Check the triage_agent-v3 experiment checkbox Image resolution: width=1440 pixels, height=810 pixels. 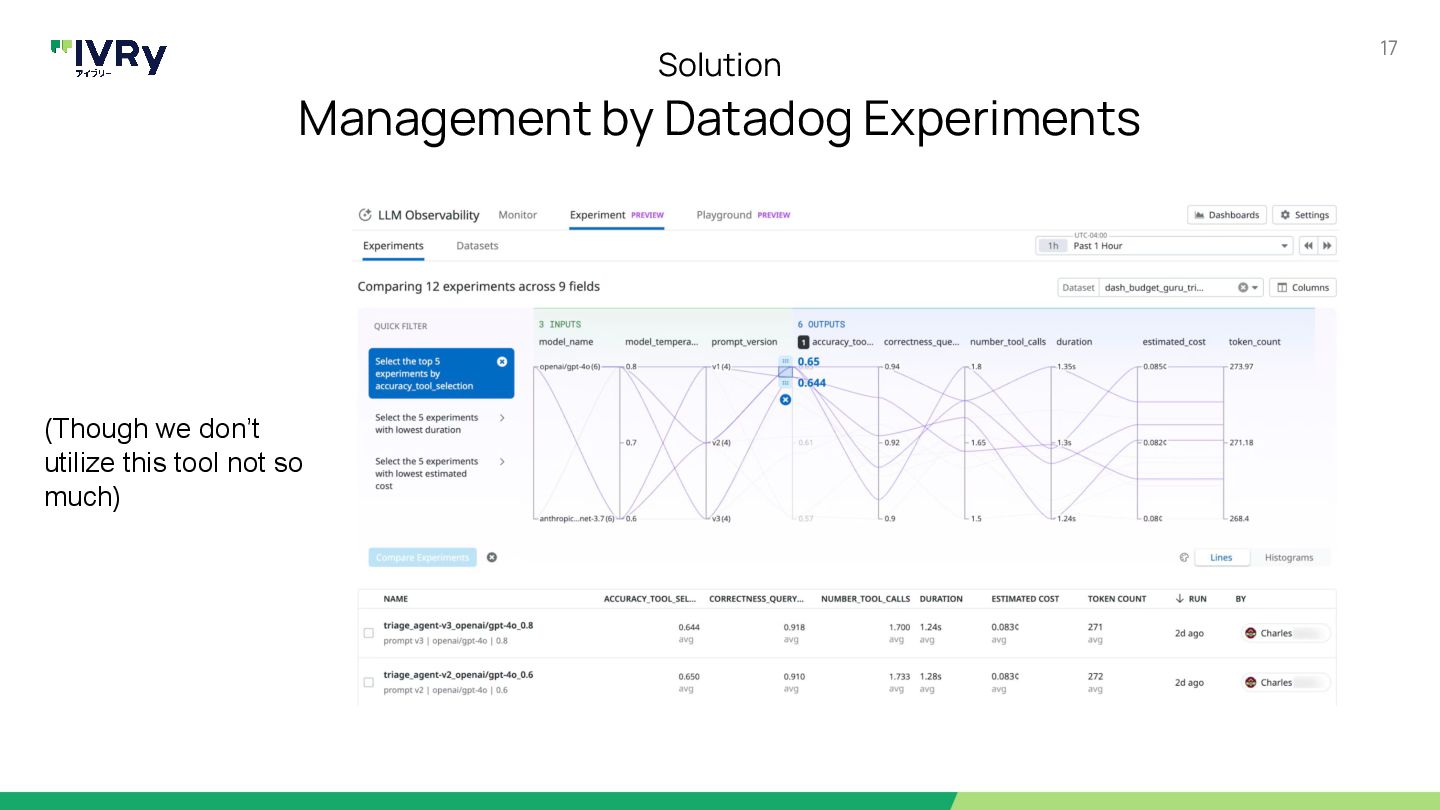tap(368, 633)
